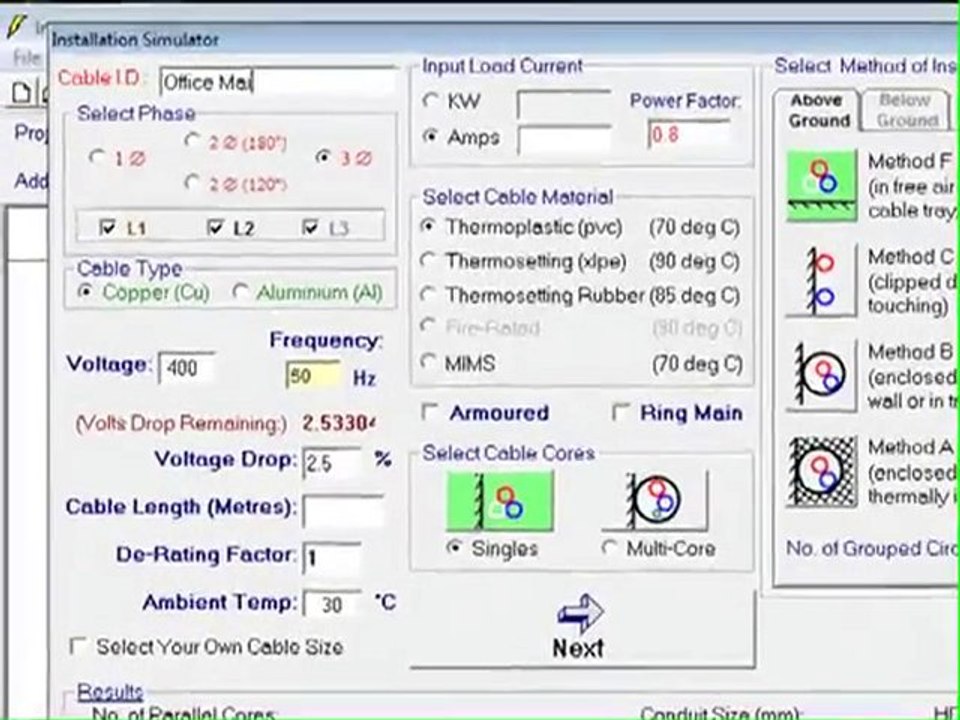Click the Power Factor input field
Image resolution: width=960 pixels, height=720 pixels.
click(x=689, y=133)
